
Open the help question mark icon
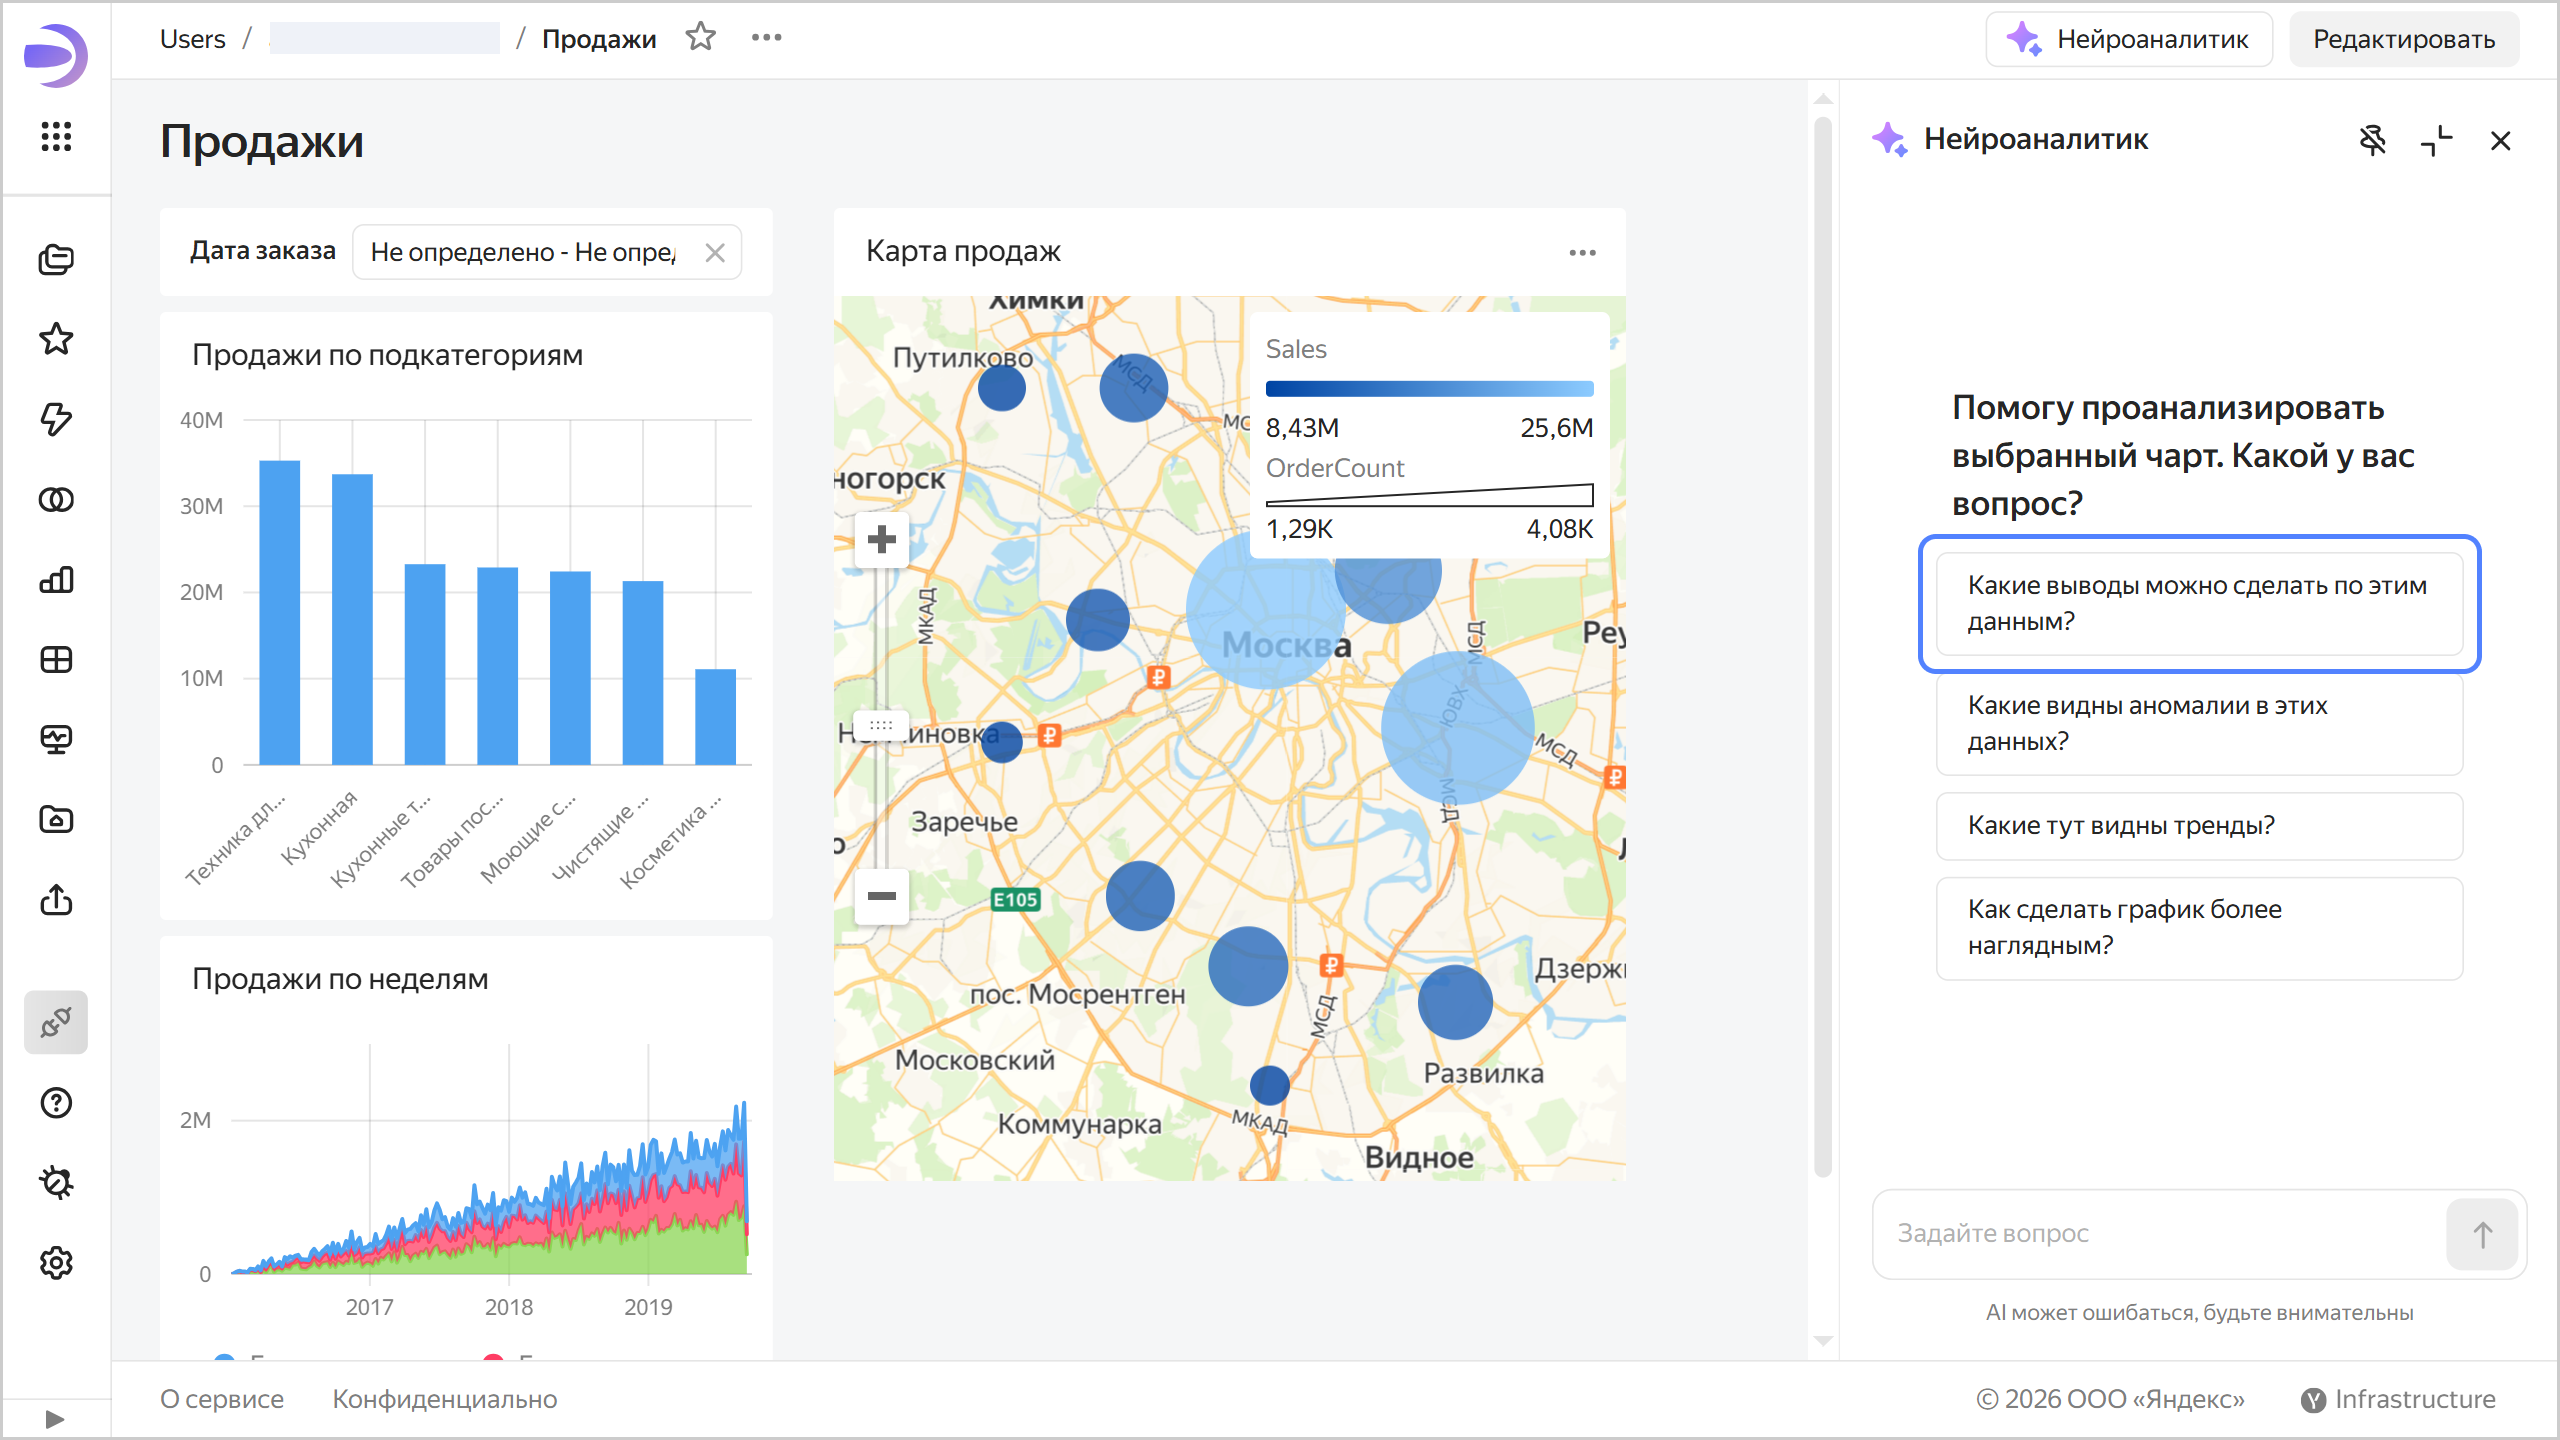click(56, 1103)
